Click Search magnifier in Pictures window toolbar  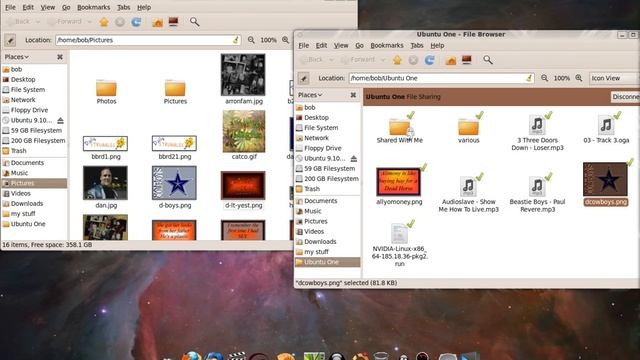click(x=194, y=22)
